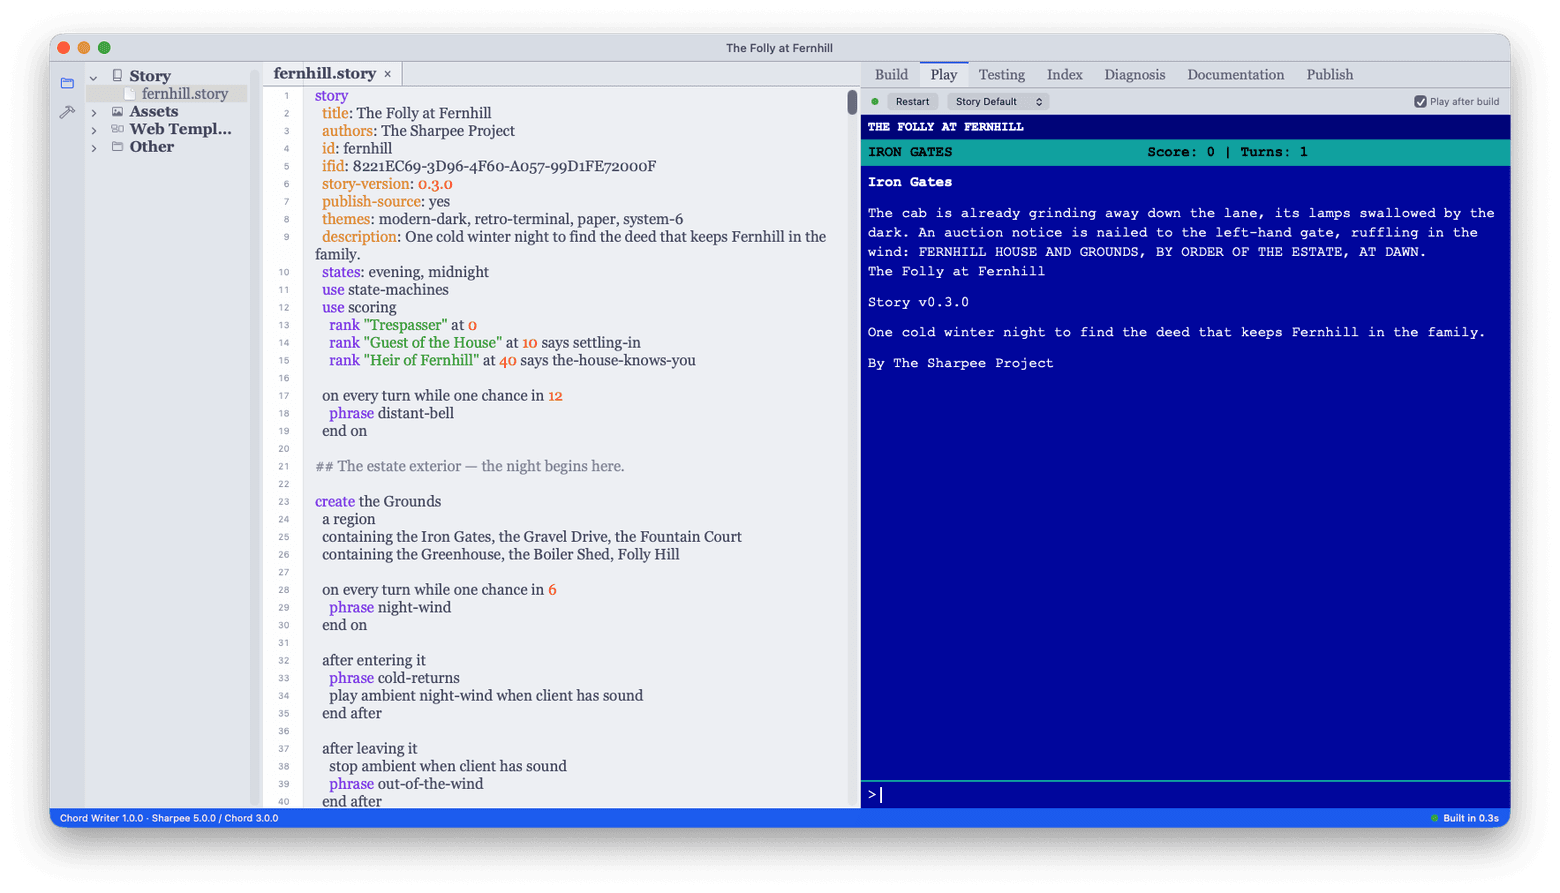Restart the story playthrough

click(912, 102)
